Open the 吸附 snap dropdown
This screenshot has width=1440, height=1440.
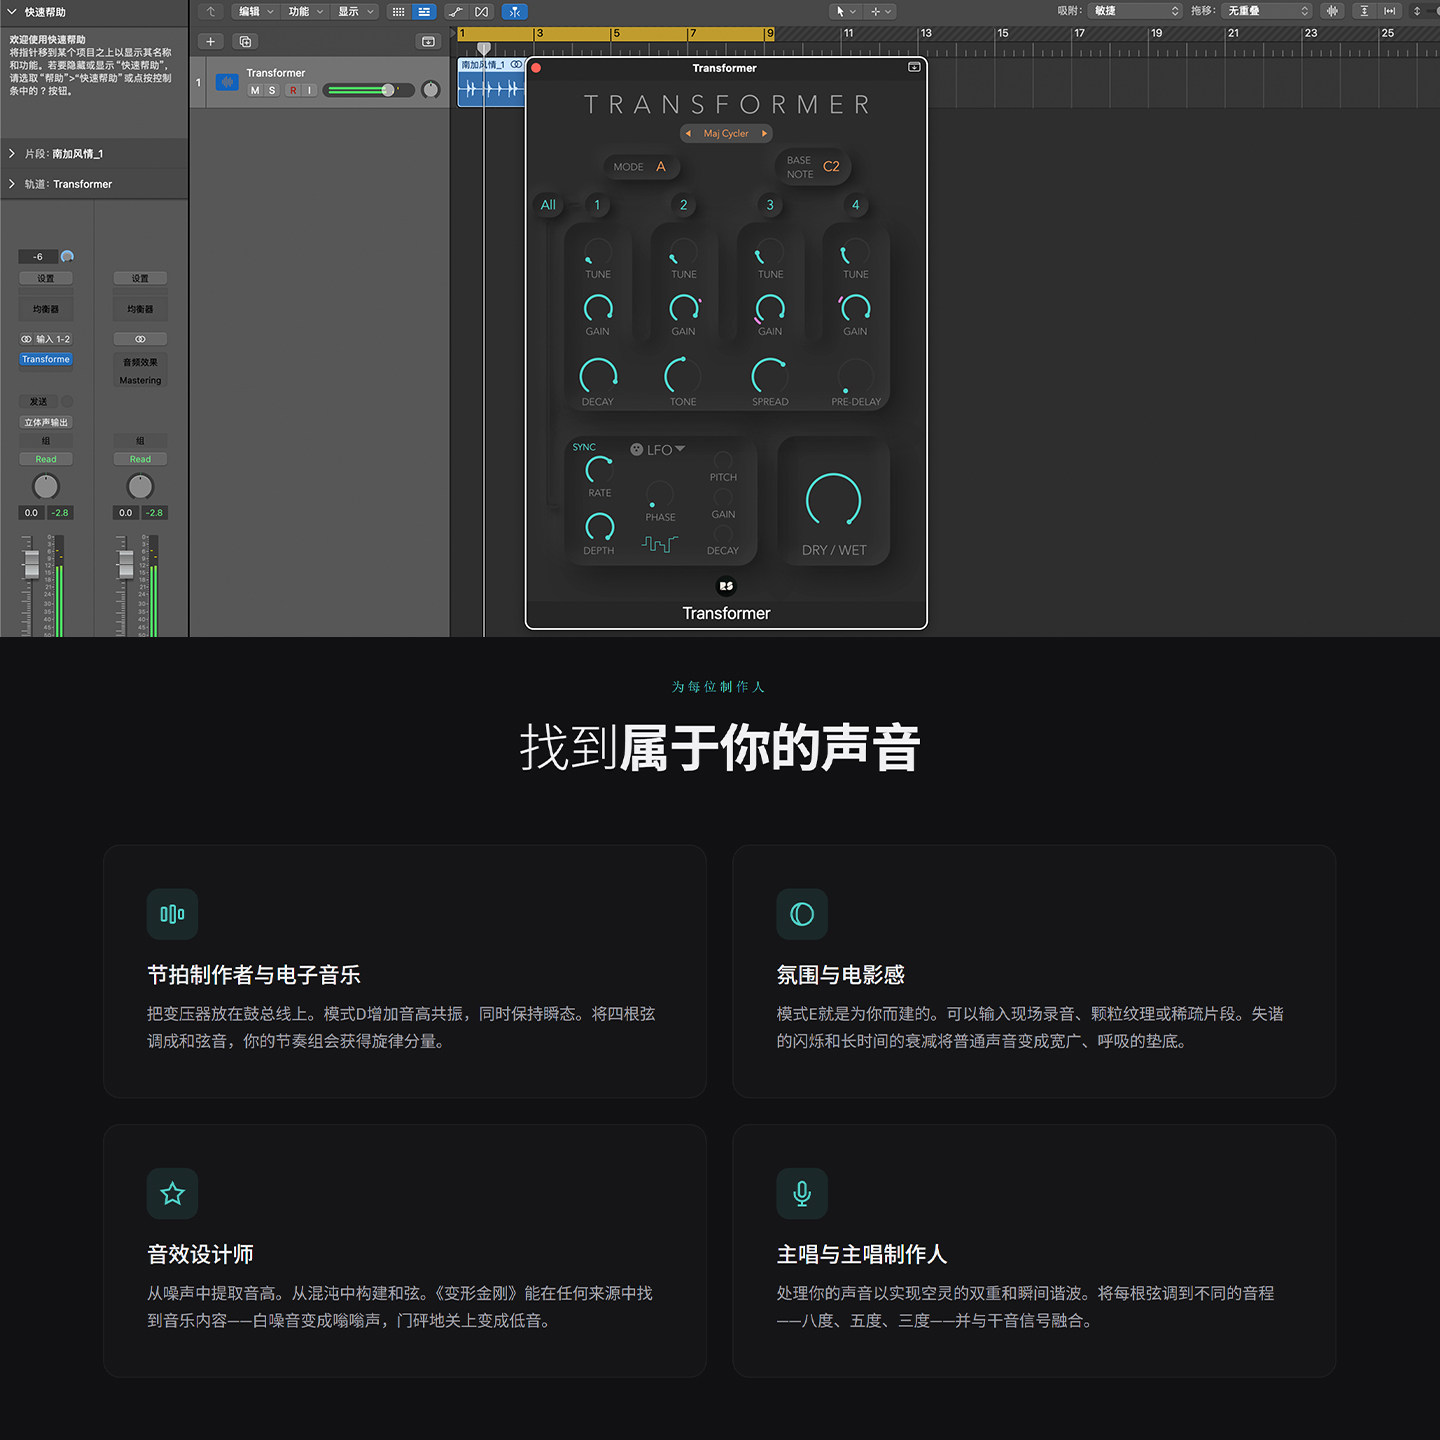[1137, 11]
